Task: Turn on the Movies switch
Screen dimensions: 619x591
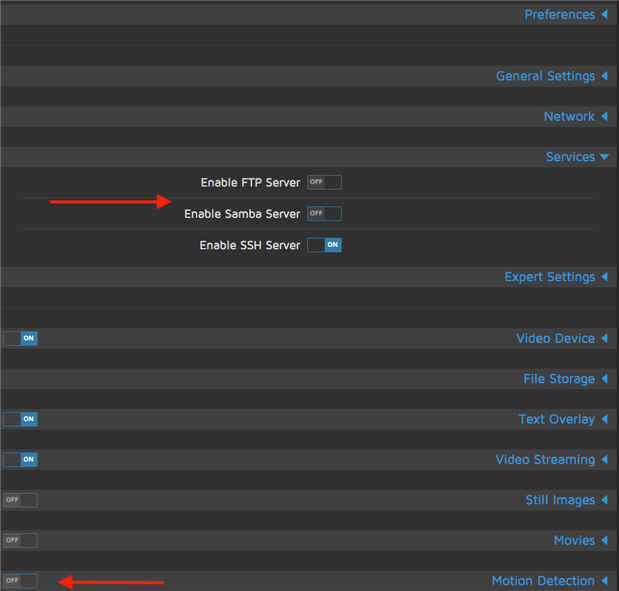Action: (20, 540)
